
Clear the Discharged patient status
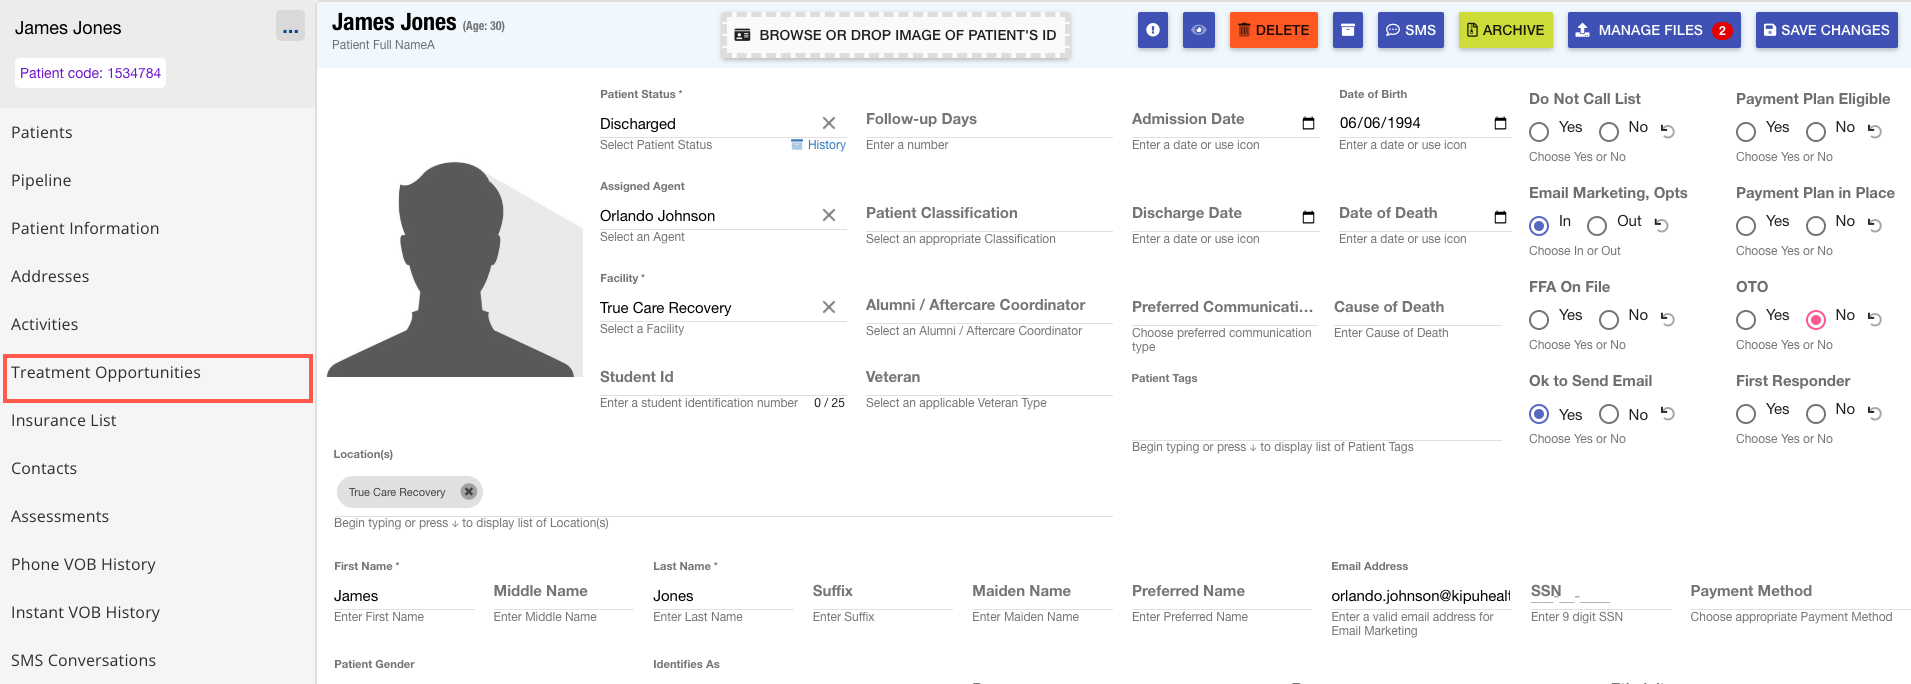pos(828,123)
